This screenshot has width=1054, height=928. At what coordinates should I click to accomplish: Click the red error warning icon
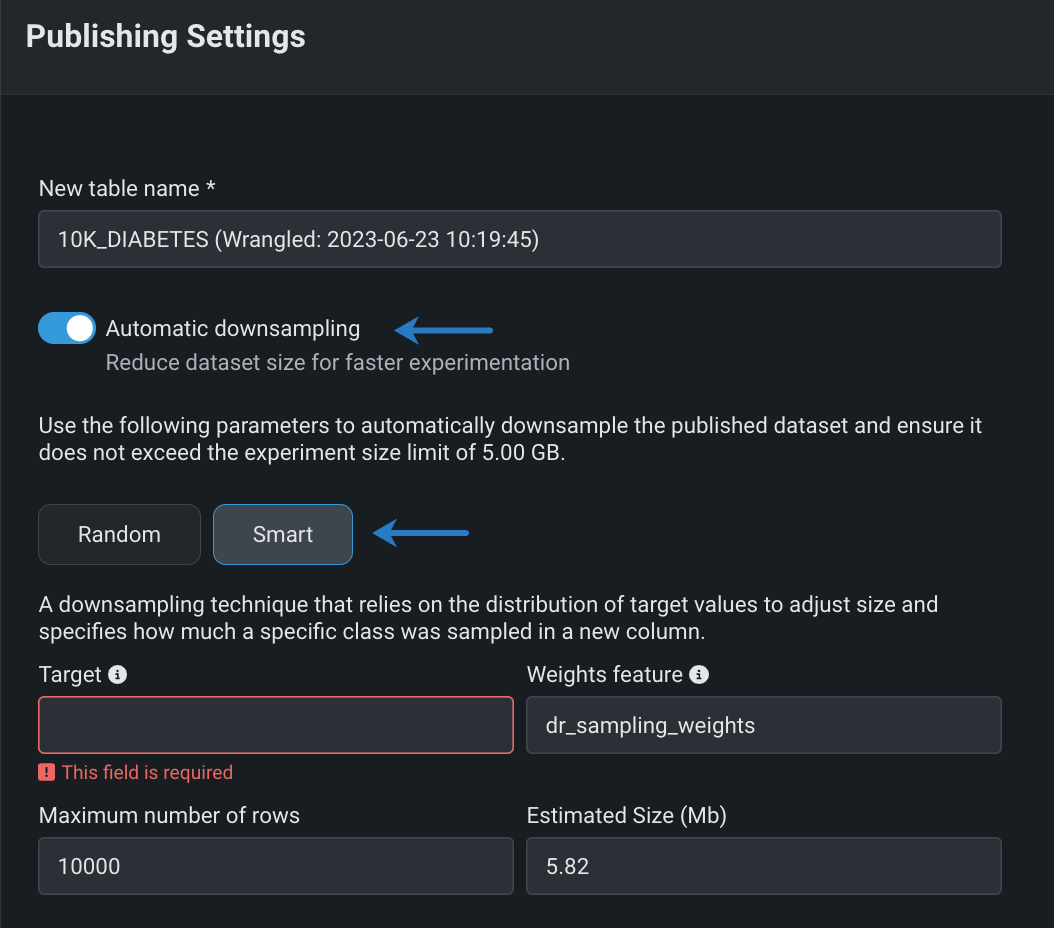click(47, 772)
